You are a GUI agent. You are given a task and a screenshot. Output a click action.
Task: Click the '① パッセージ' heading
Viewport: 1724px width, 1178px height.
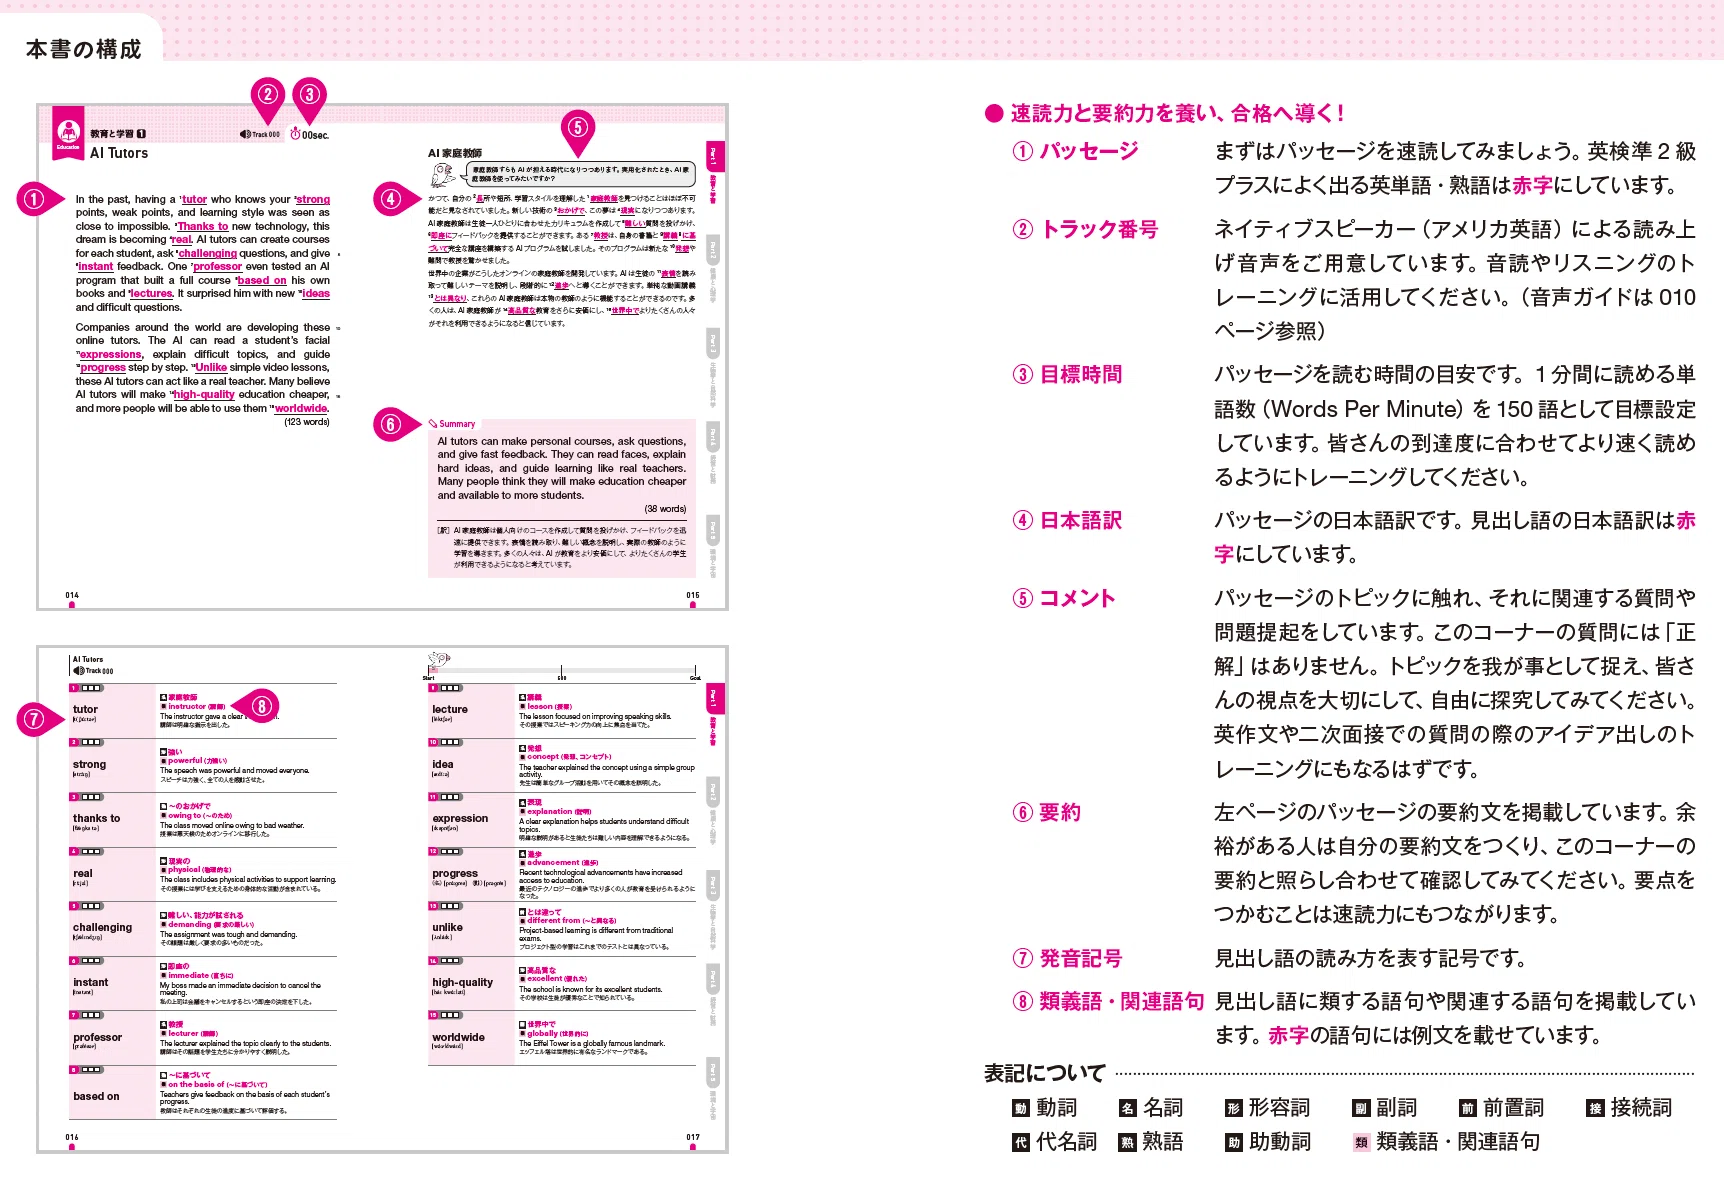pyautogui.click(x=1076, y=151)
